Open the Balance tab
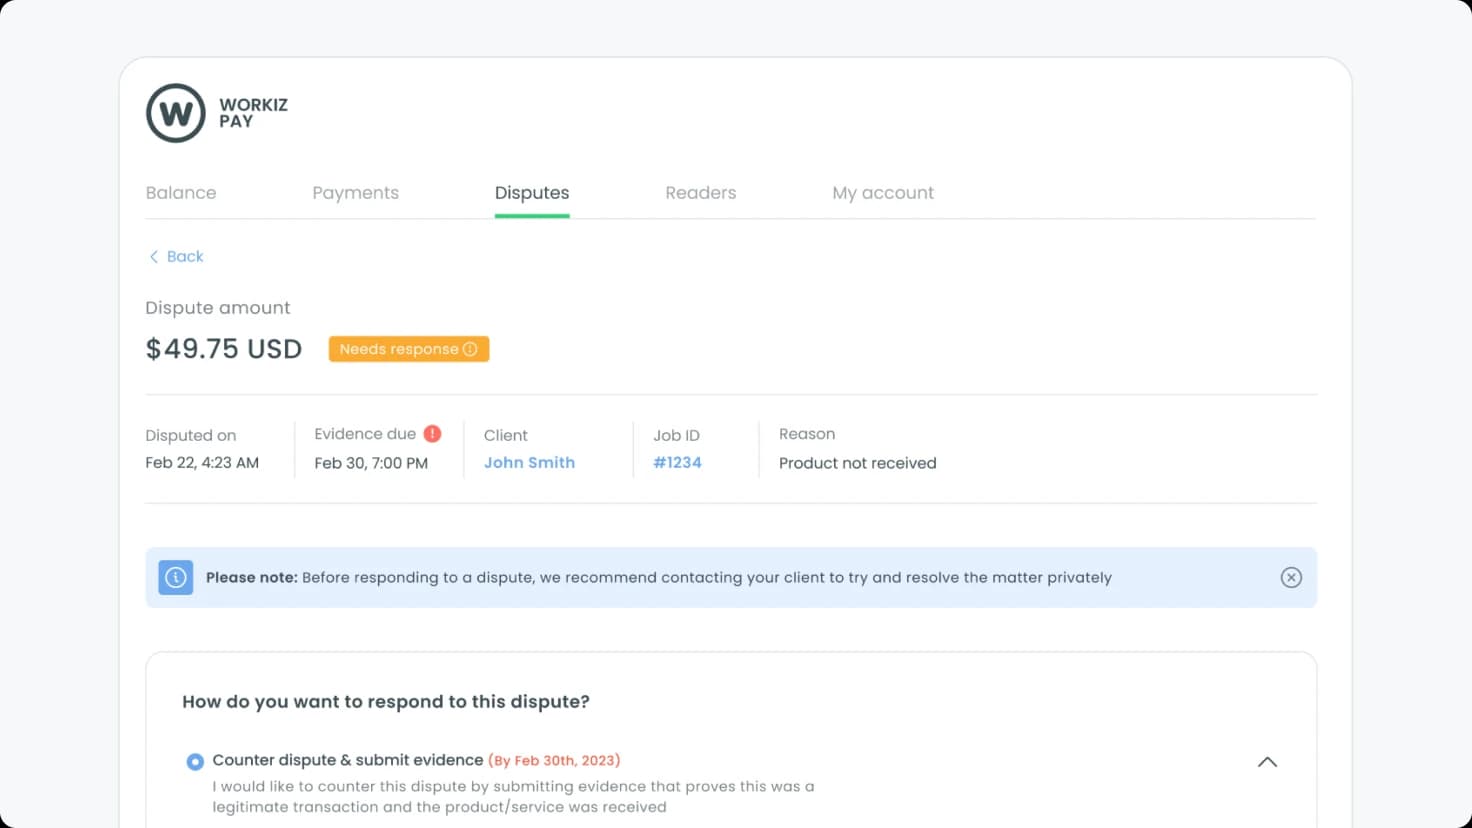The image size is (1472, 828). tap(181, 193)
